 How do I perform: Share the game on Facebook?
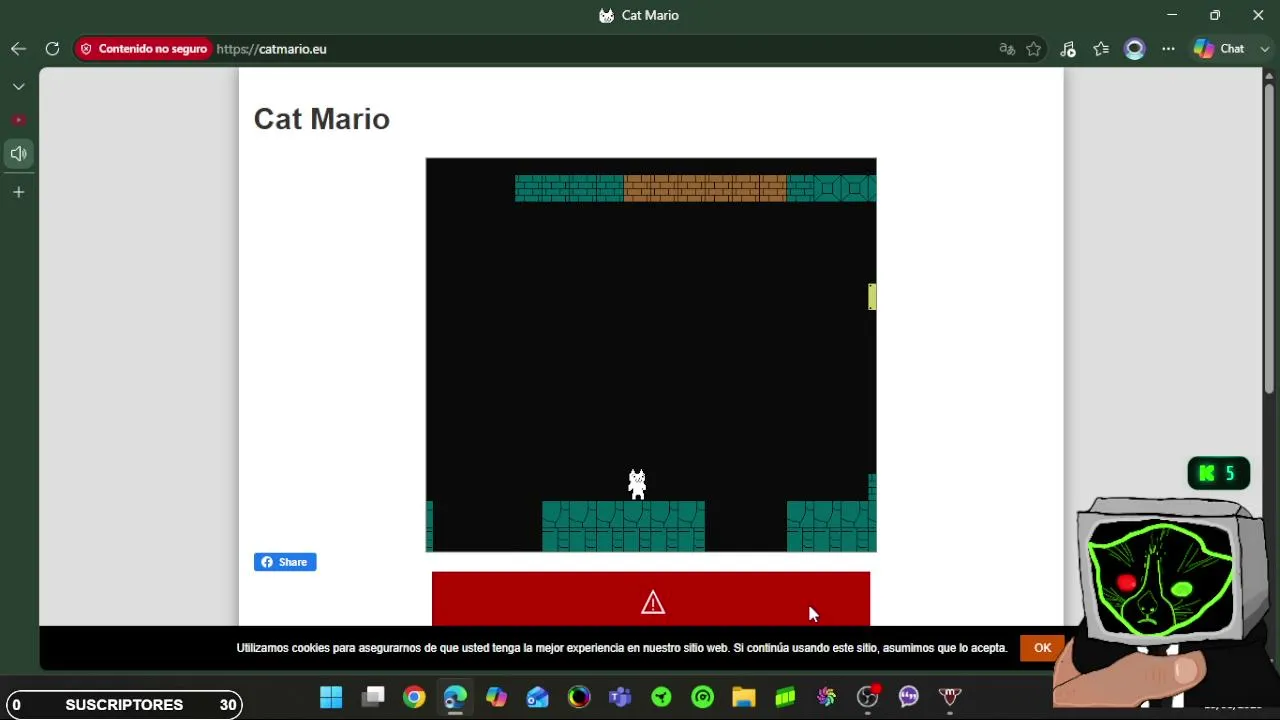285,562
